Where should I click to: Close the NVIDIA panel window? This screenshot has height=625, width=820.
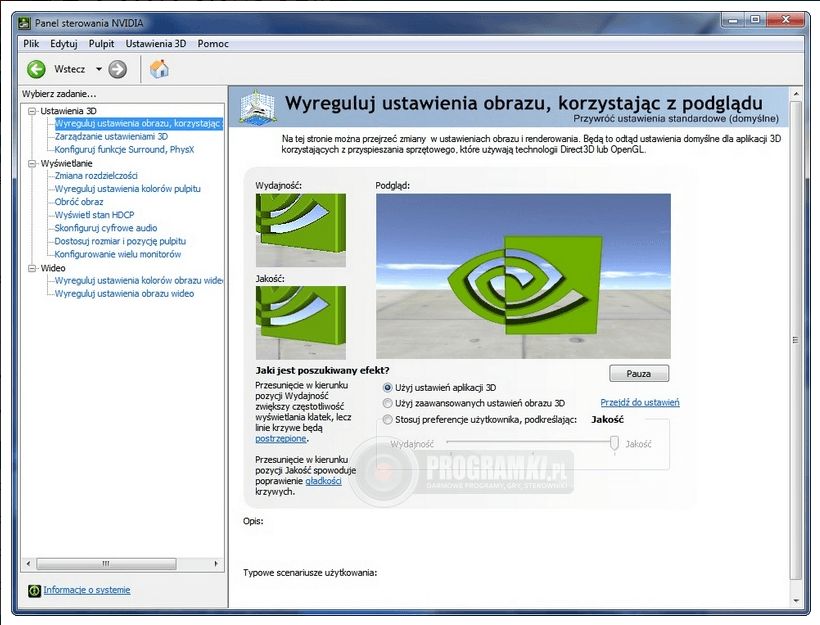[786, 20]
